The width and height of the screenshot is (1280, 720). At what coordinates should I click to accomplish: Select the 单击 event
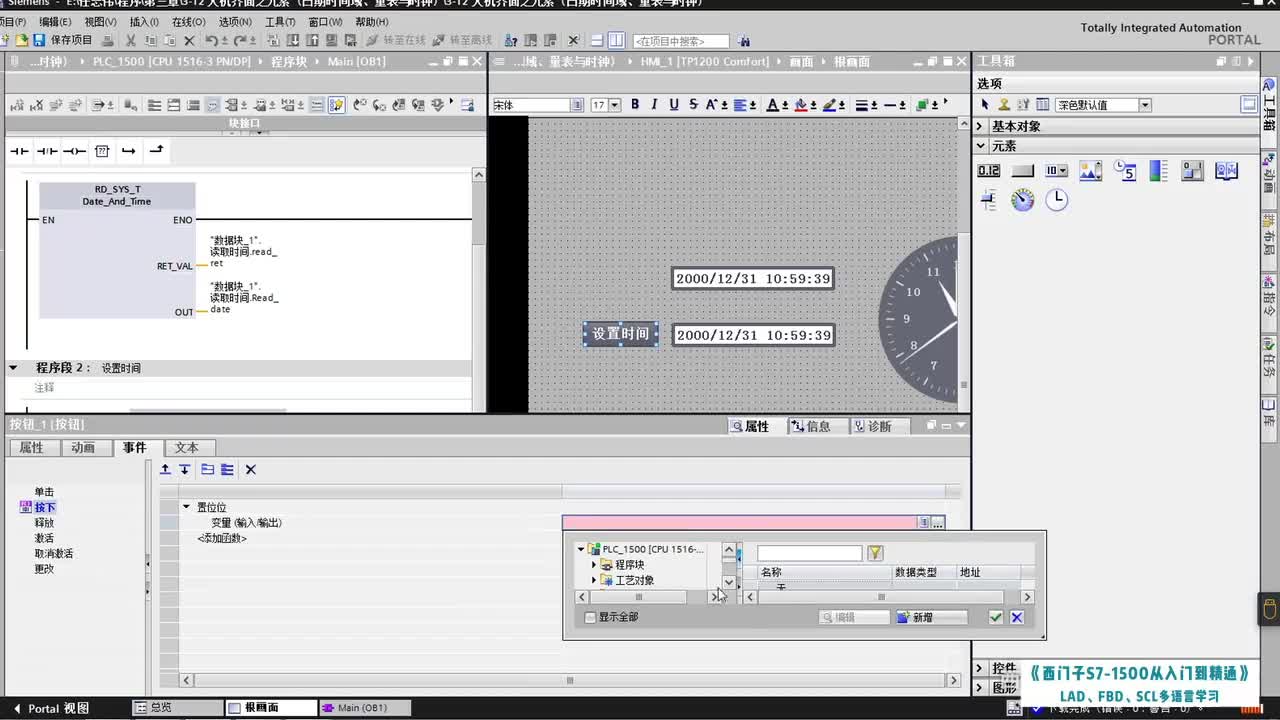pyautogui.click(x=44, y=492)
